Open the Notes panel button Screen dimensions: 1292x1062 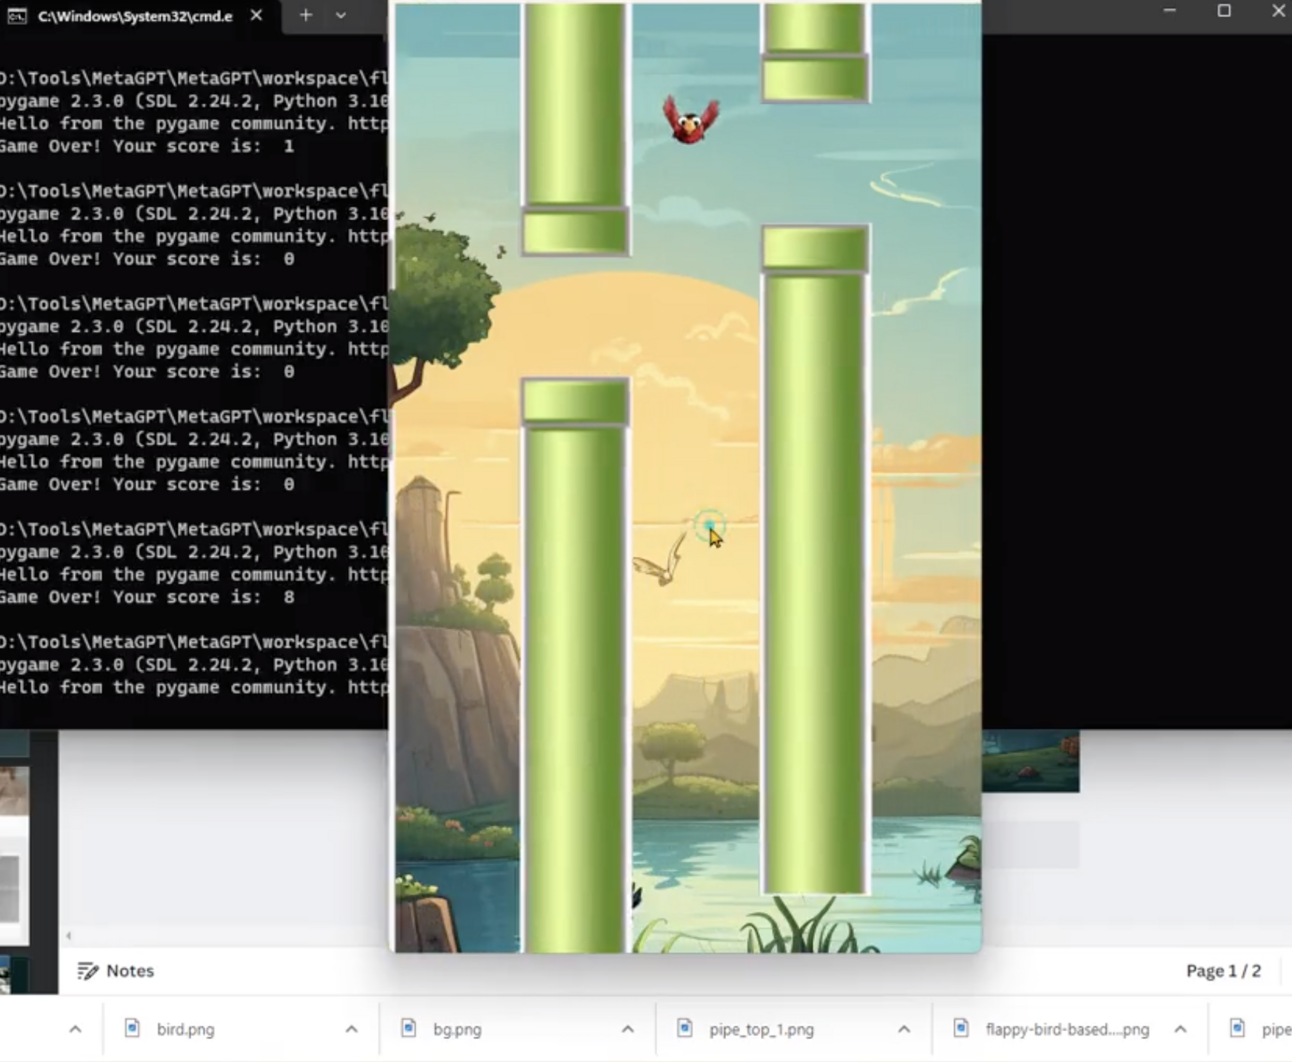[116, 971]
